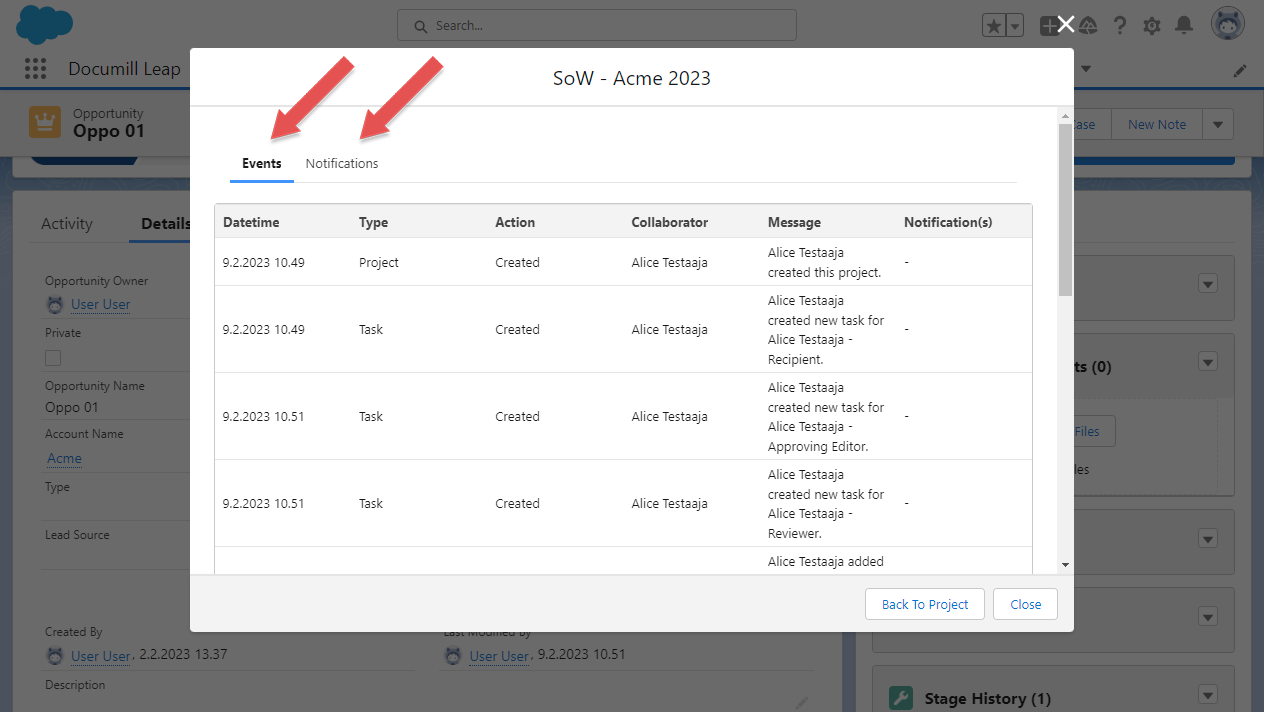This screenshot has height=712, width=1264.
Task: Click the Salesforce cloud logo
Action: pyautogui.click(x=45, y=24)
